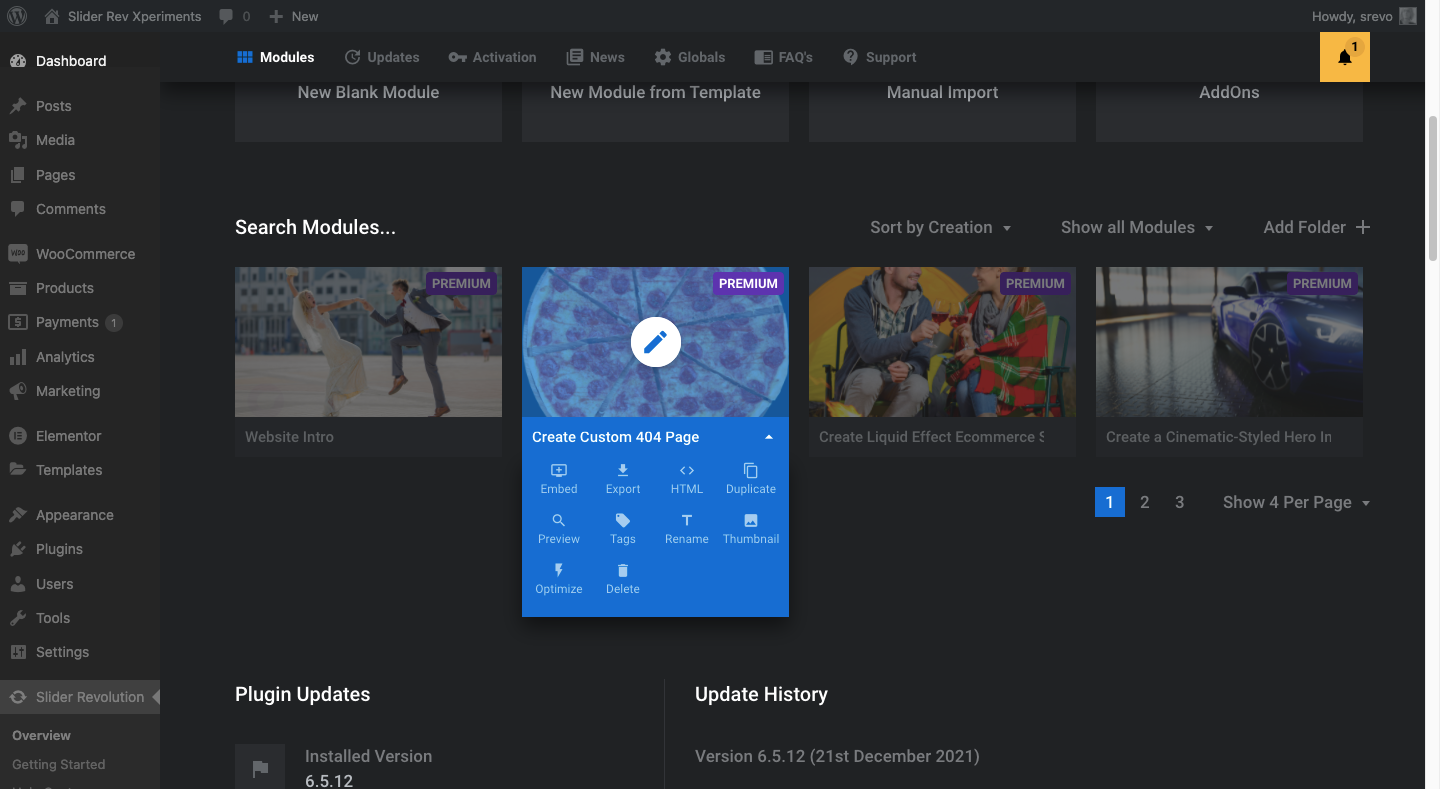
Task: Open the Website Intro module thumbnail
Action: click(368, 342)
